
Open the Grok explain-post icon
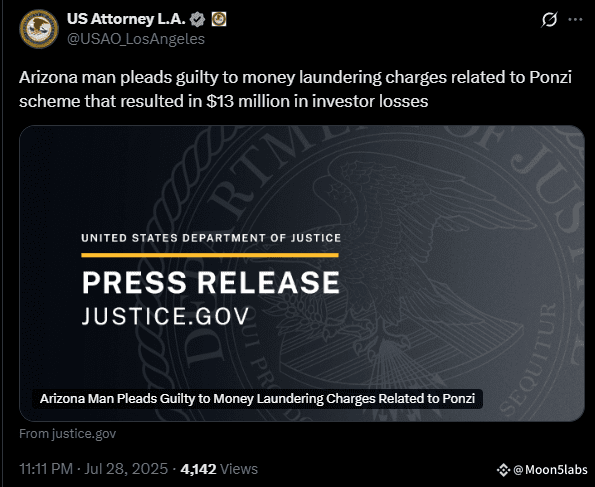[x=549, y=19]
